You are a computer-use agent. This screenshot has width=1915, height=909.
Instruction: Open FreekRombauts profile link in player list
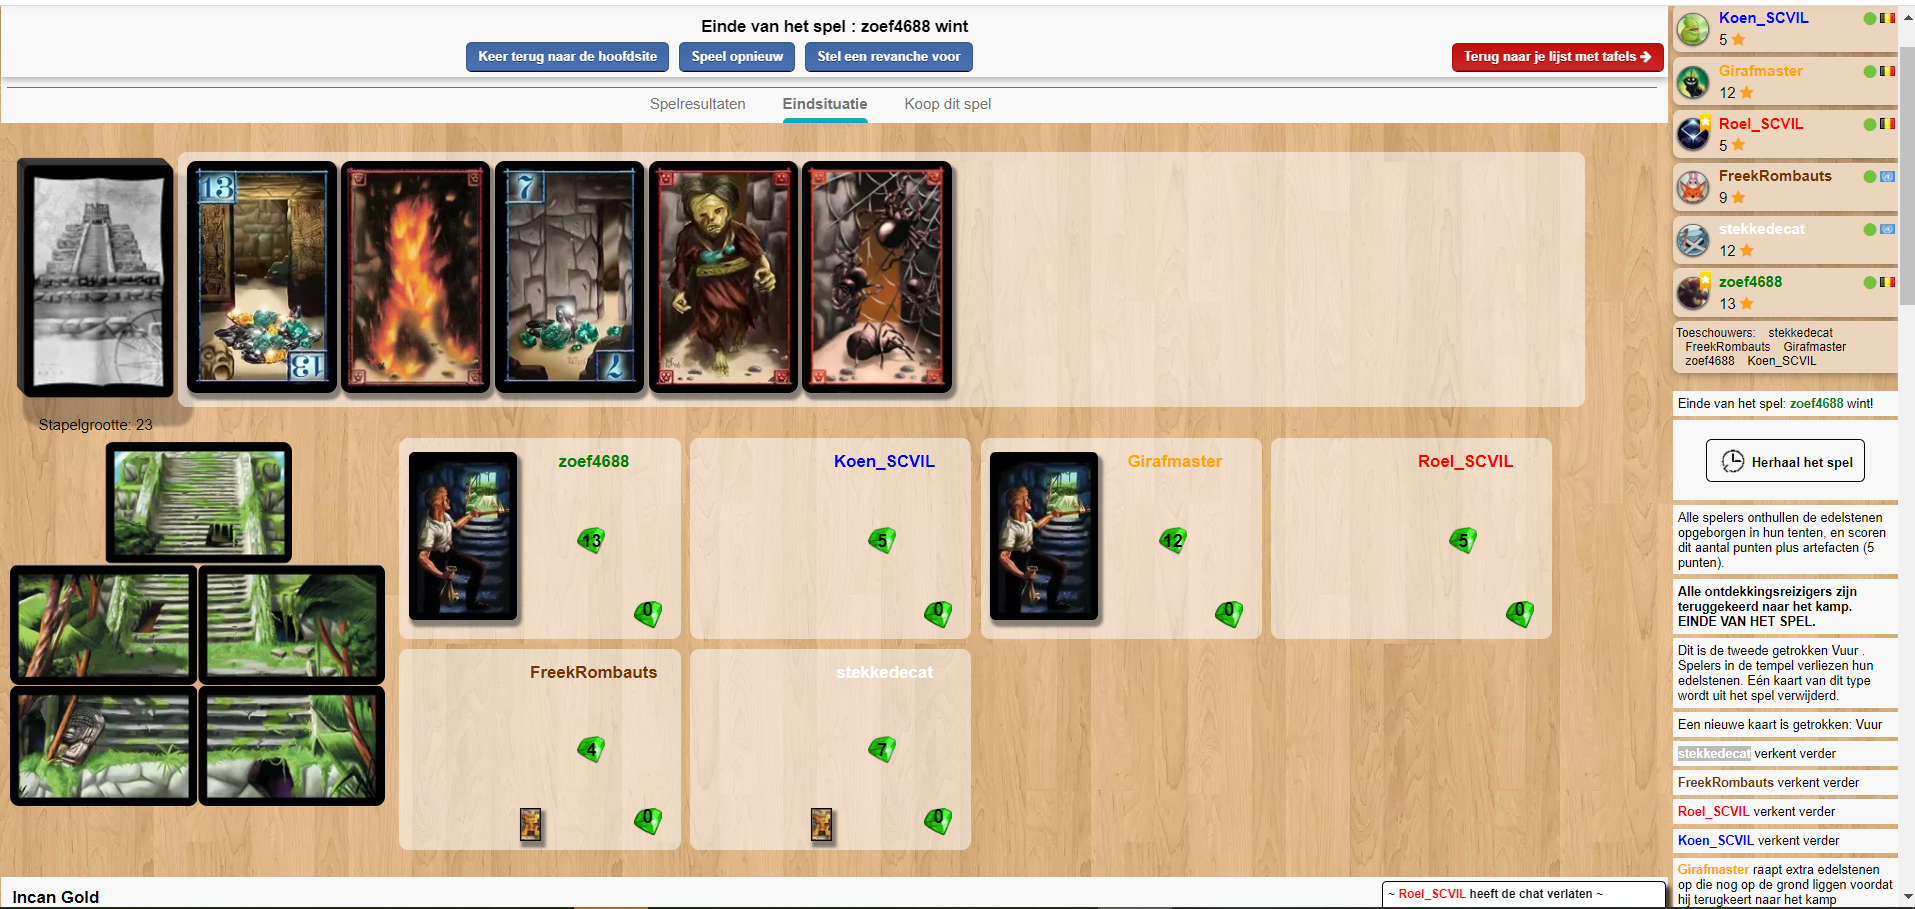click(1775, 176)
